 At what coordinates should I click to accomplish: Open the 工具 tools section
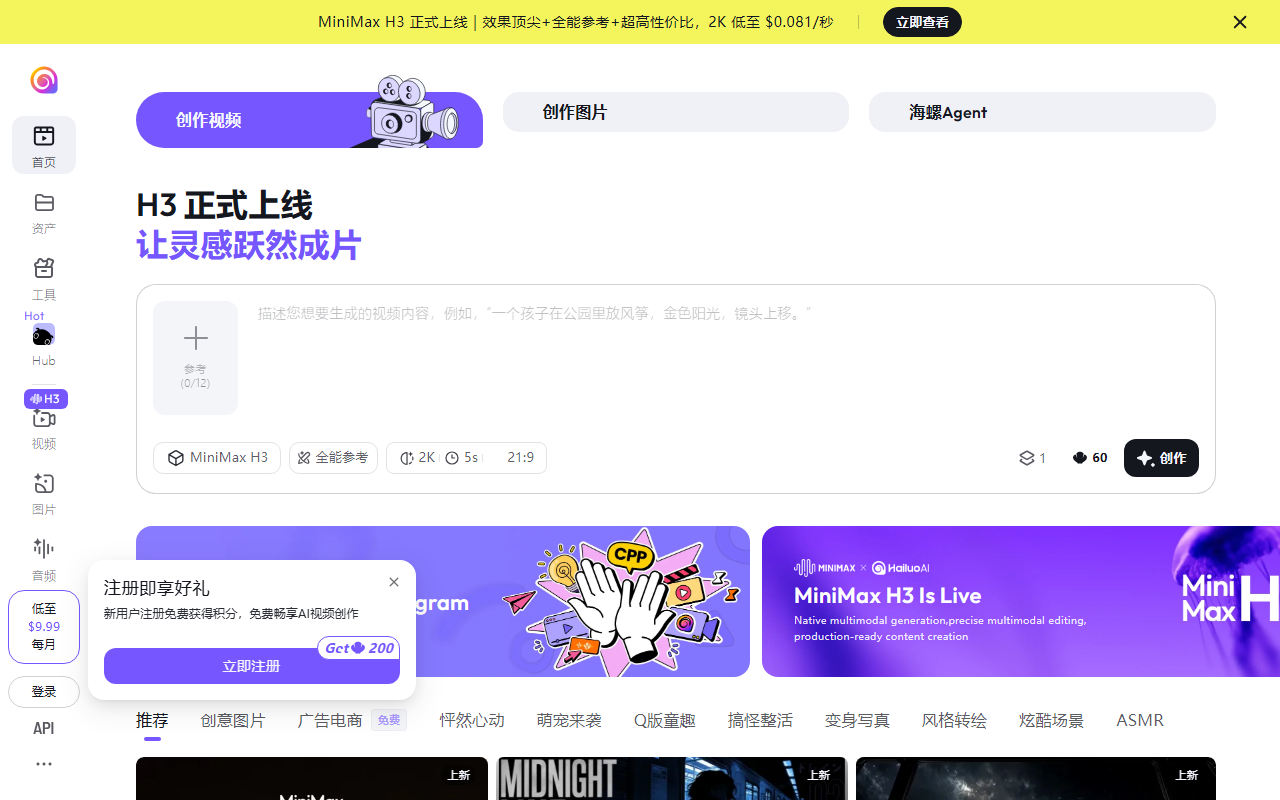point(44,279)
